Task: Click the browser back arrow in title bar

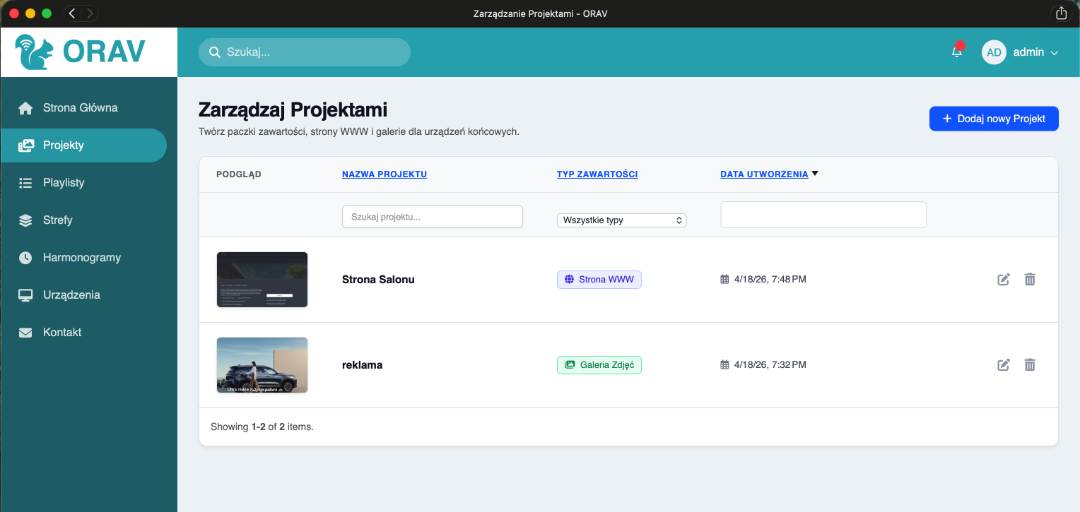Action: coord(72,13)
